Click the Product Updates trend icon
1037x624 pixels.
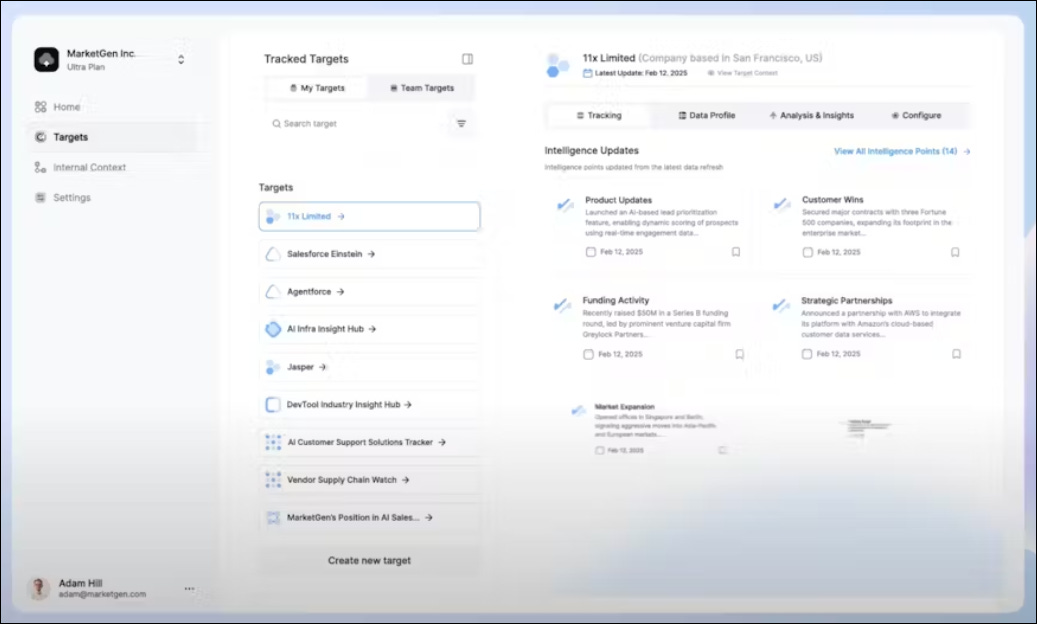565,205
